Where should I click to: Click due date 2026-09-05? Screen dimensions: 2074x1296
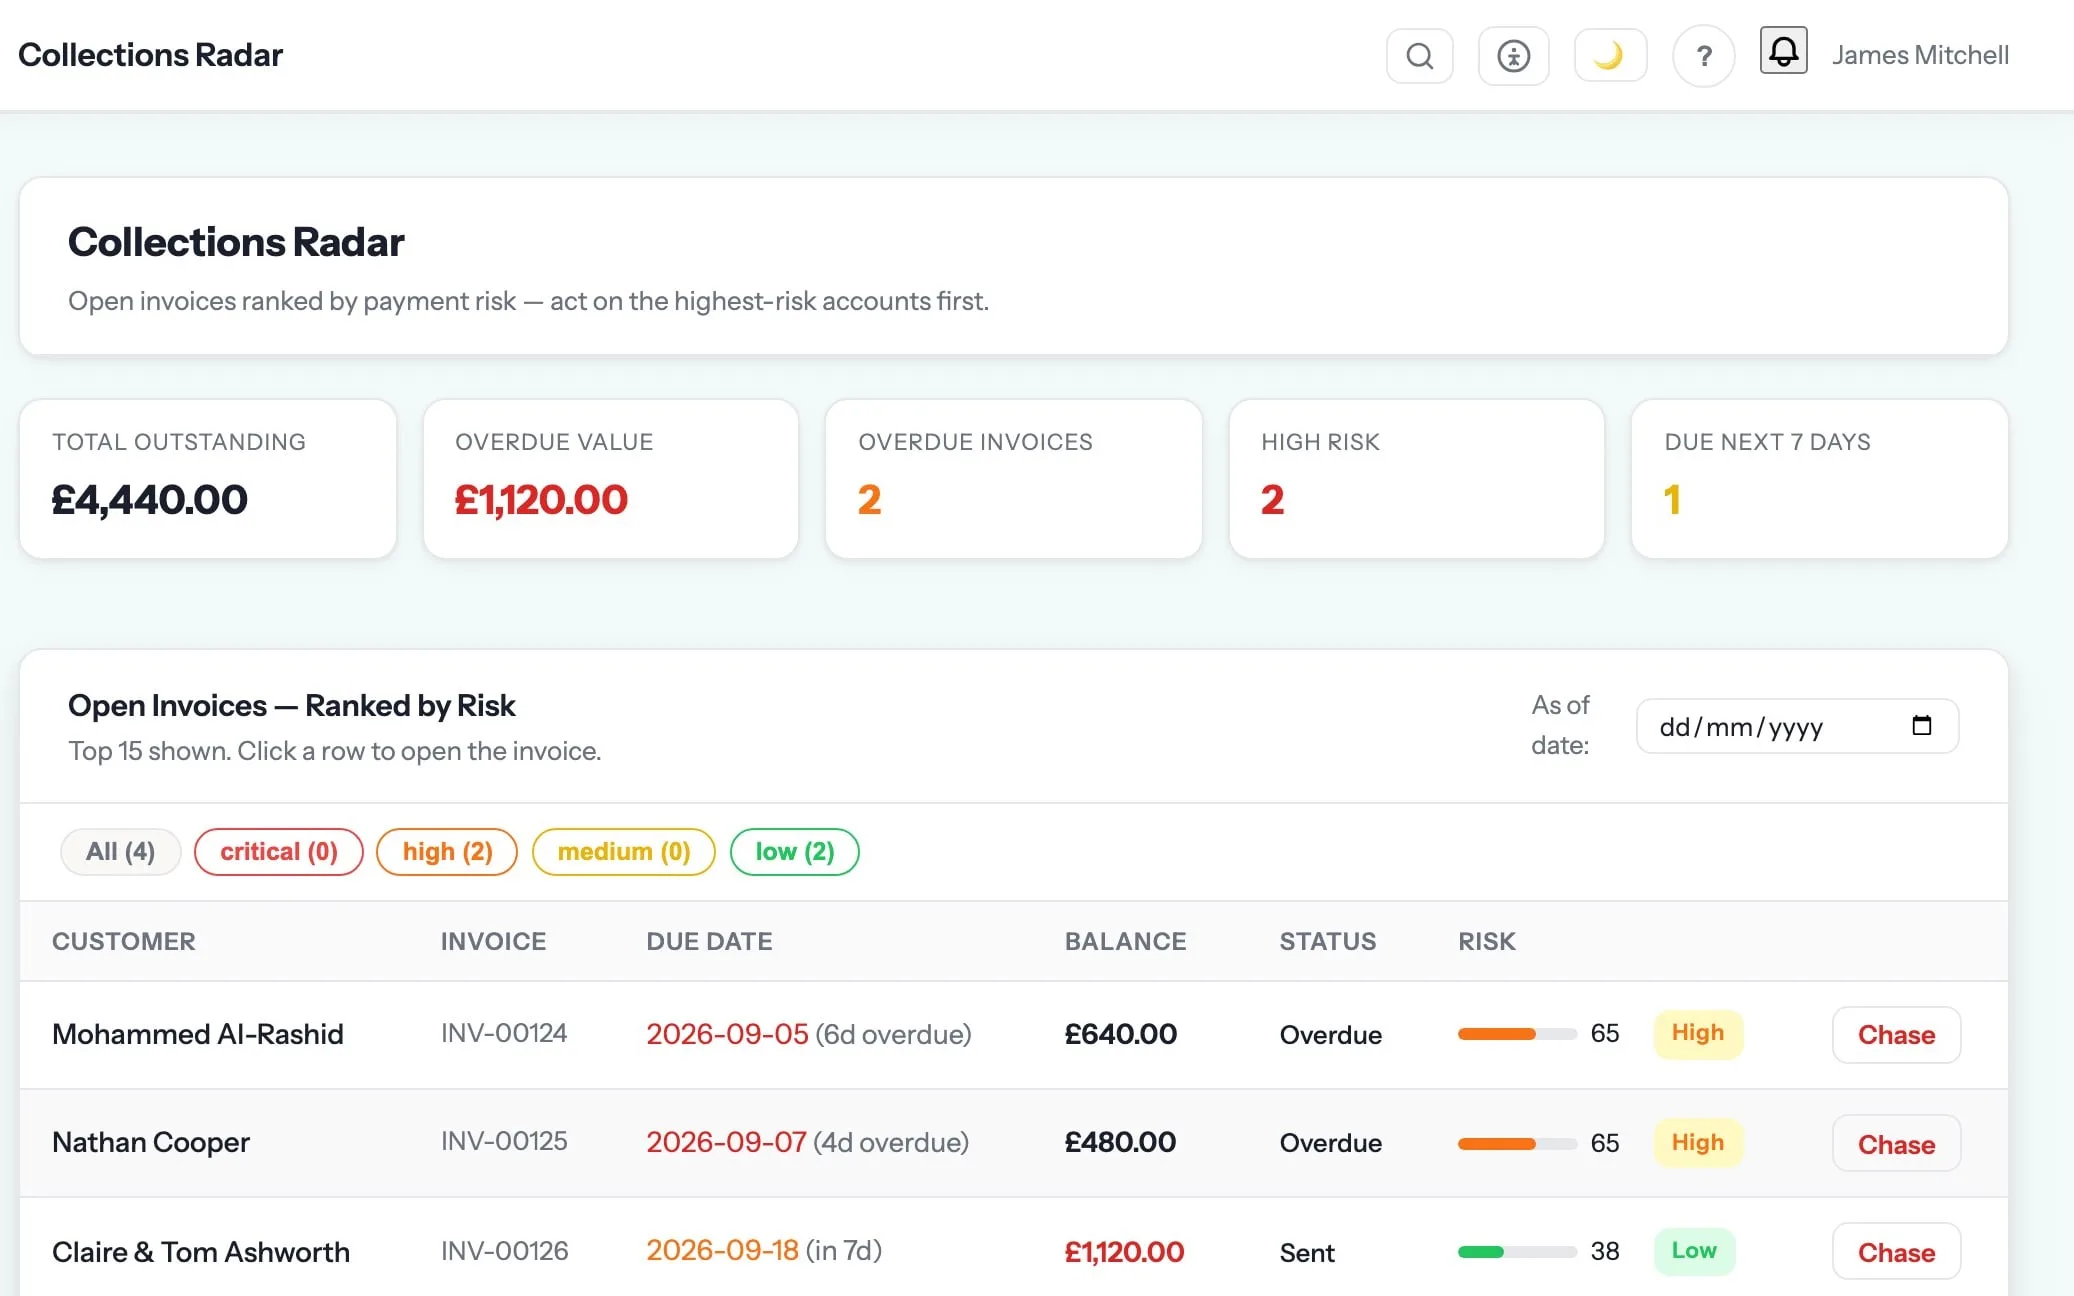[x=727, y=1034]
